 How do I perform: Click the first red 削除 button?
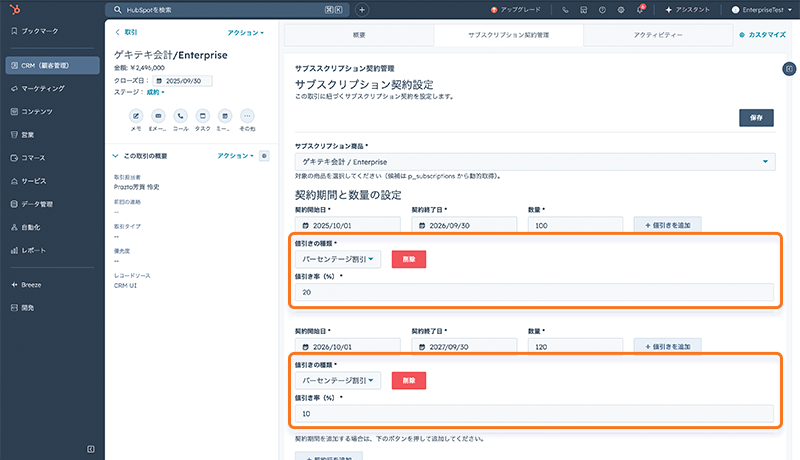click(409, 259)
